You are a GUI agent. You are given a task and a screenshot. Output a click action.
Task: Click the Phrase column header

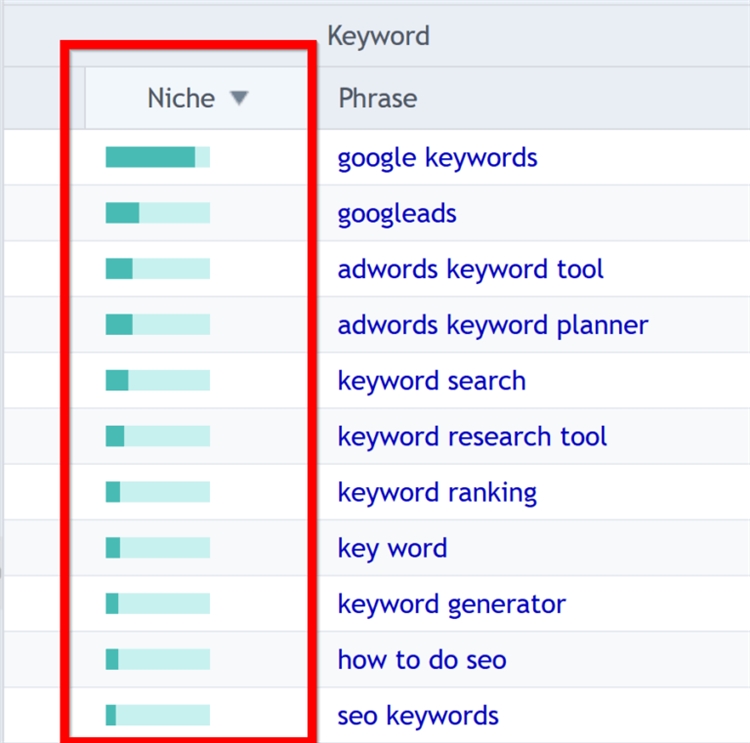coord(378,98)
